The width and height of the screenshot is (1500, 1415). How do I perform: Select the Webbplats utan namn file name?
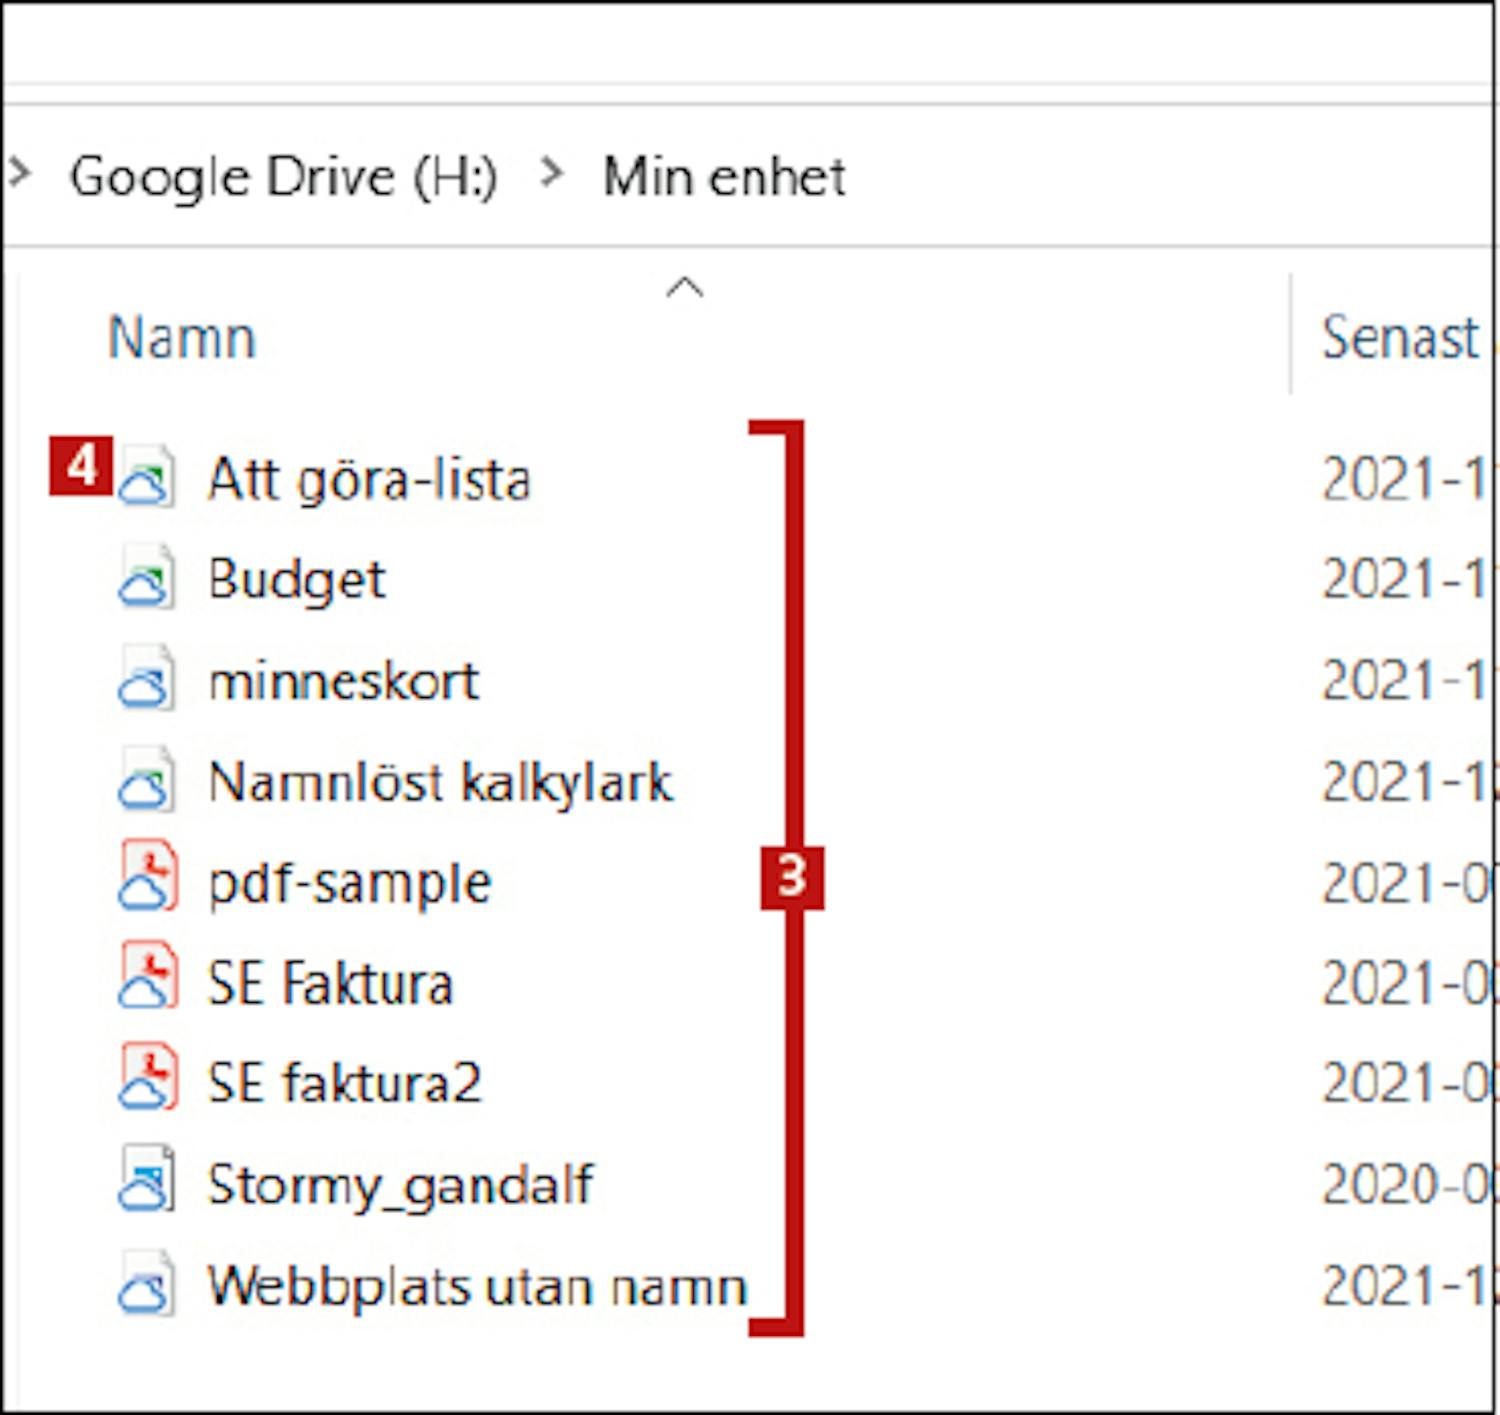(476, 1285)
